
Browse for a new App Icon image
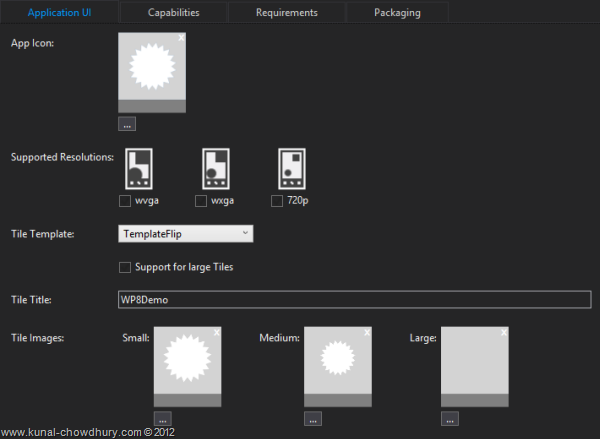127,124
